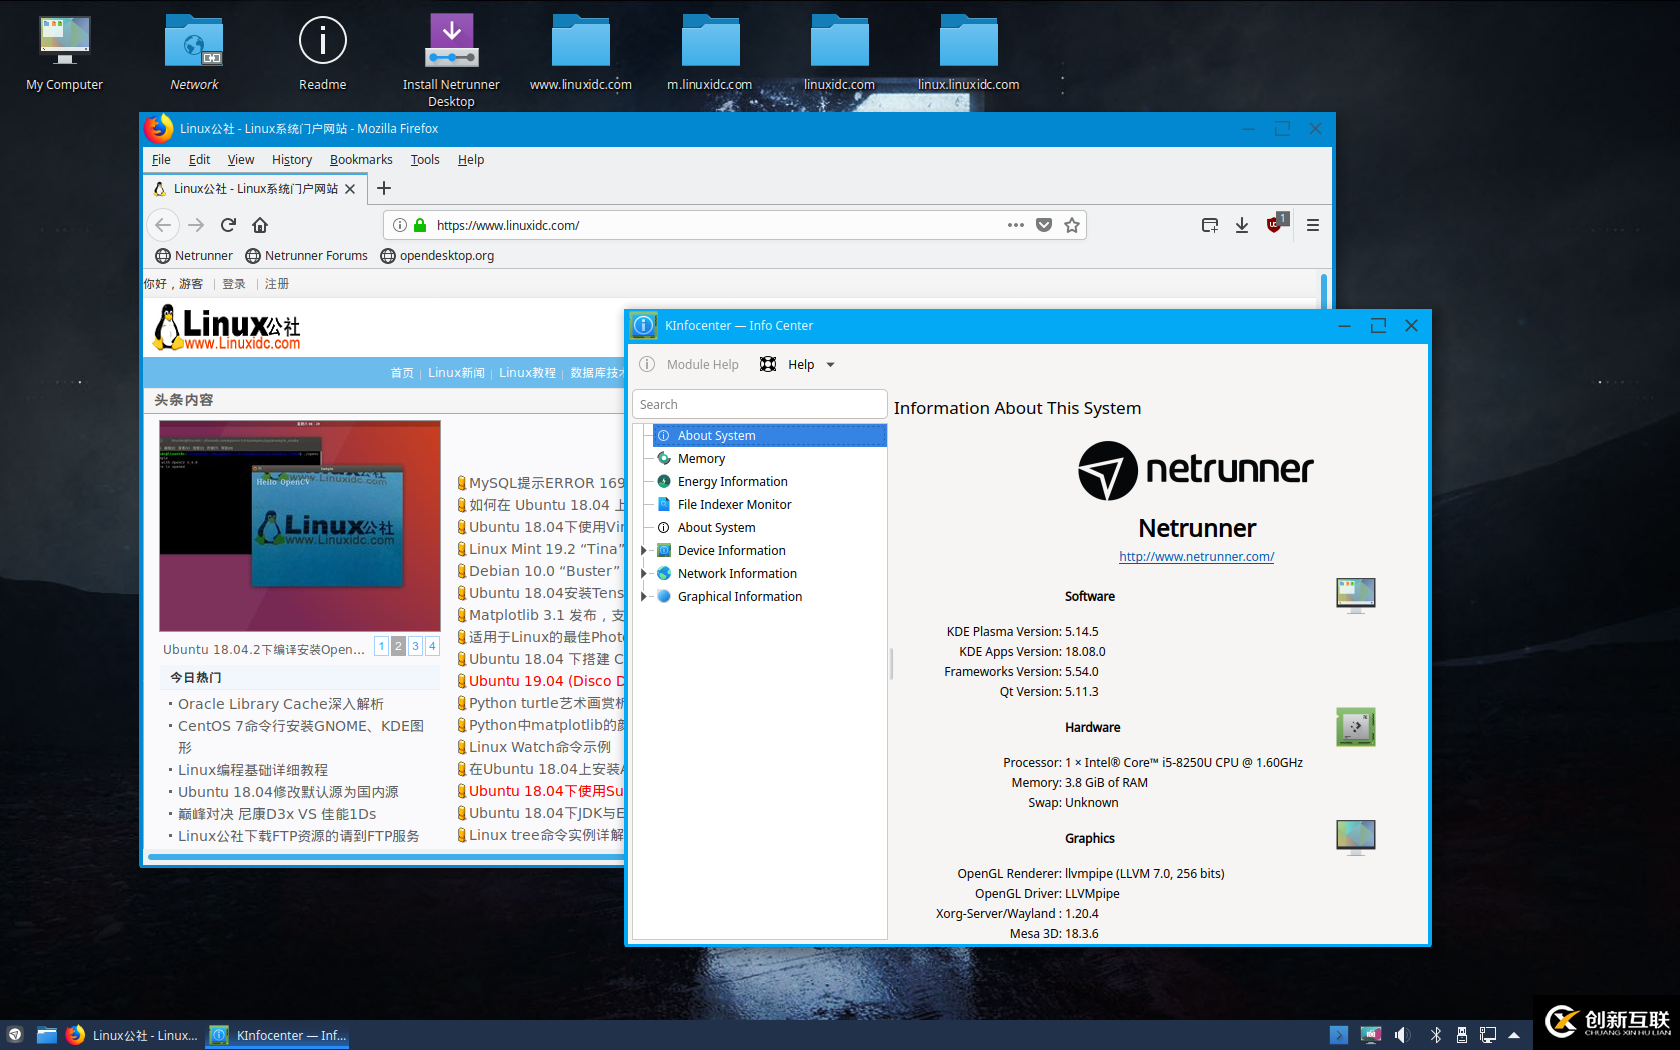Screen dimensions: 1680x1050
Task: Select Memory in the info tree
Action: pyautogui.click(x=701, y=459)
